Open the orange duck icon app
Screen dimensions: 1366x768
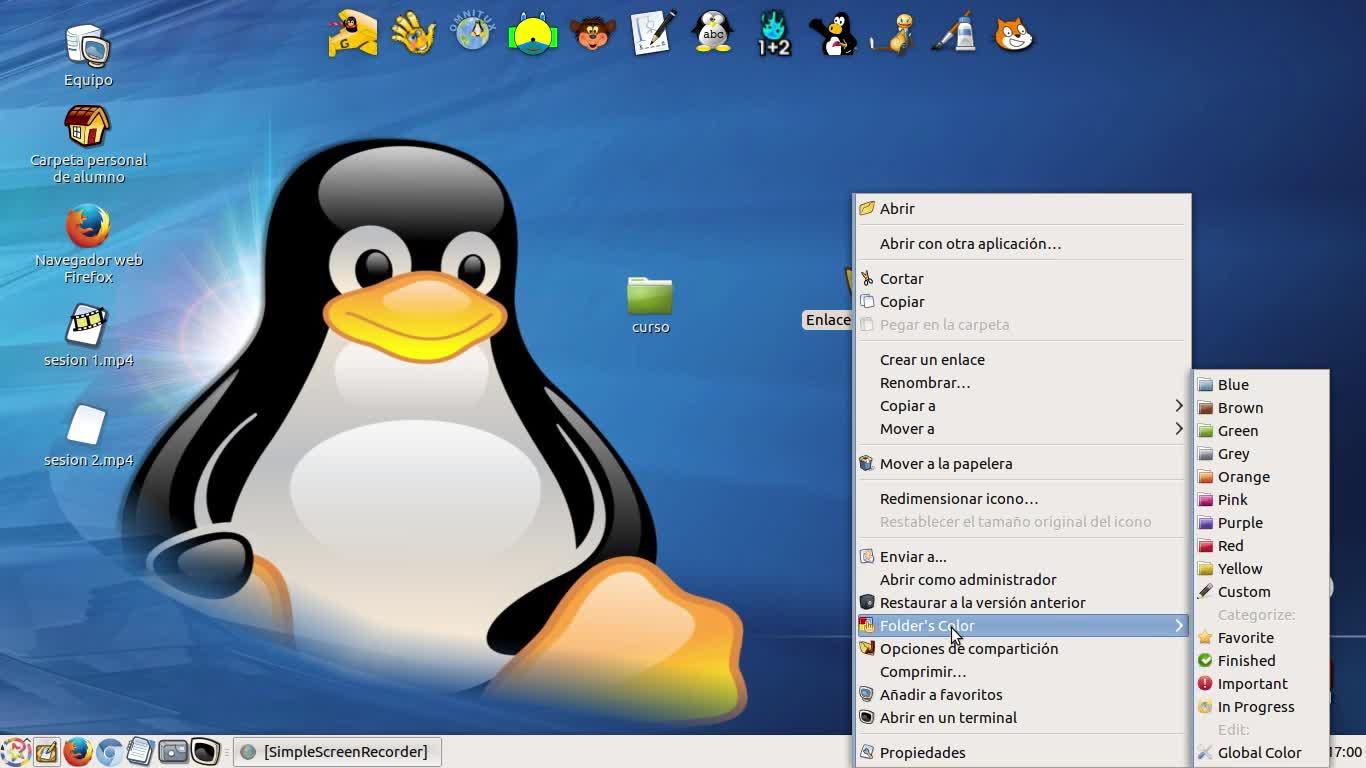click(893, 33)
